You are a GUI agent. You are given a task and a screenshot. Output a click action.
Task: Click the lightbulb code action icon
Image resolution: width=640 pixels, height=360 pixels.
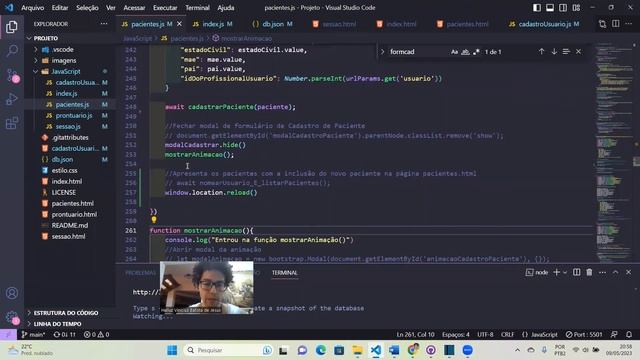click(x=154, y=220)
